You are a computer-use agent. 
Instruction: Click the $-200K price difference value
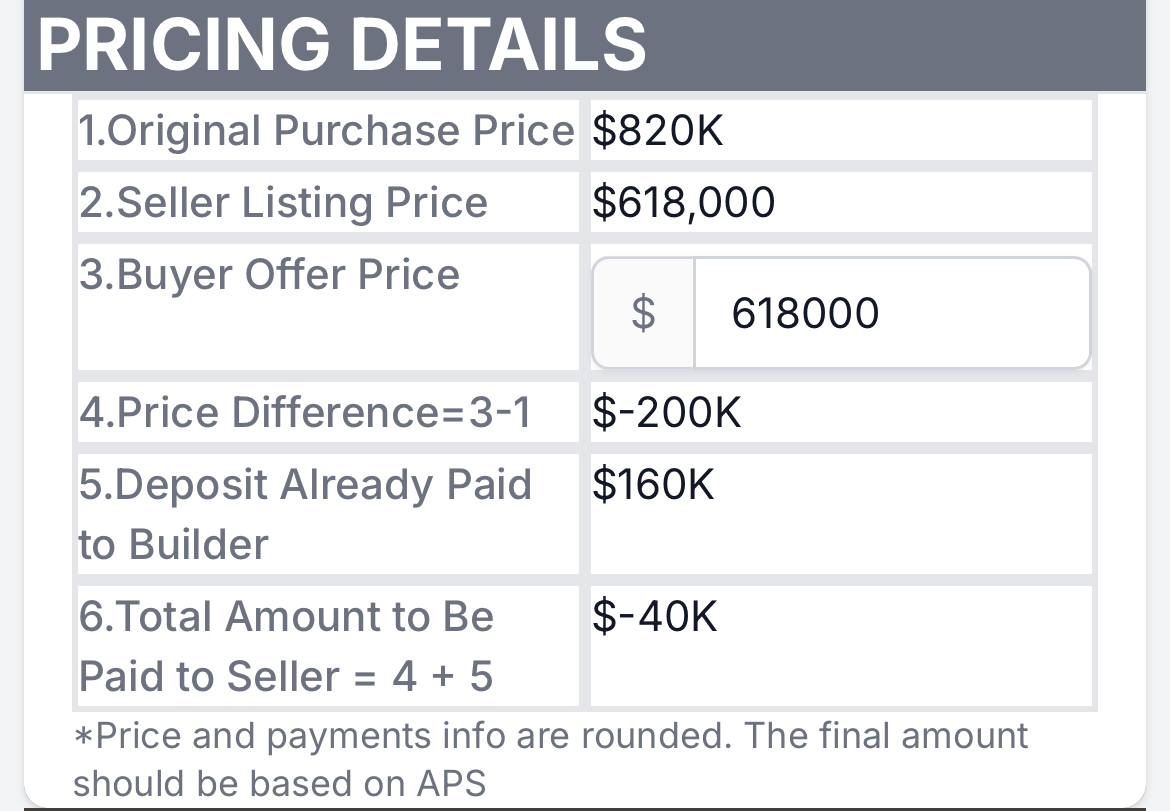pos(667,412)
